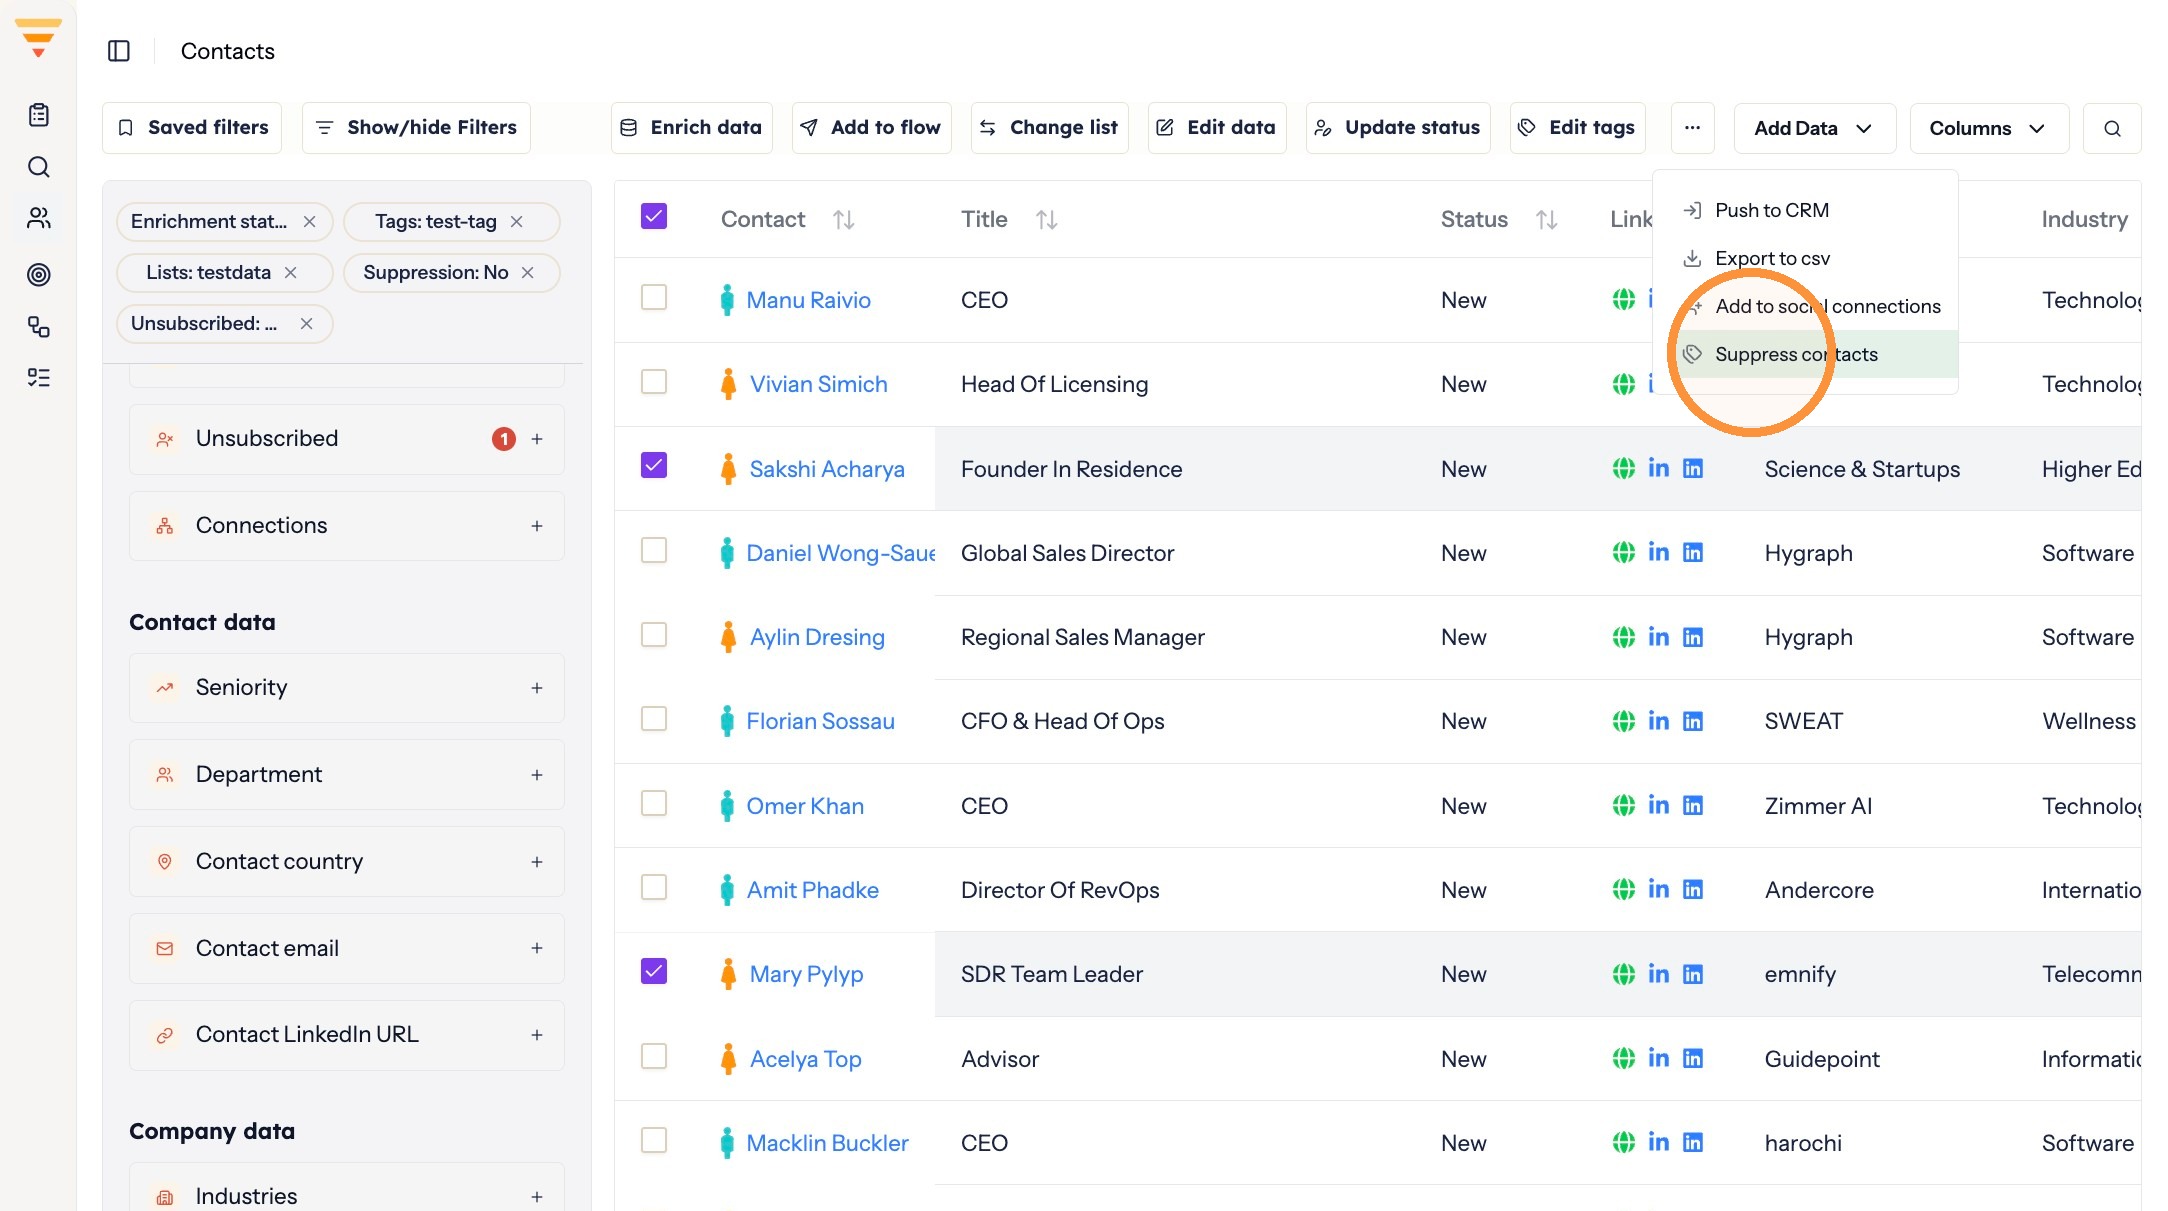Open the search icon in left sidebar
Image resolution: width=2168 pixels, height=1211 pixels.
pyautogui.click(x=39, y=167)
